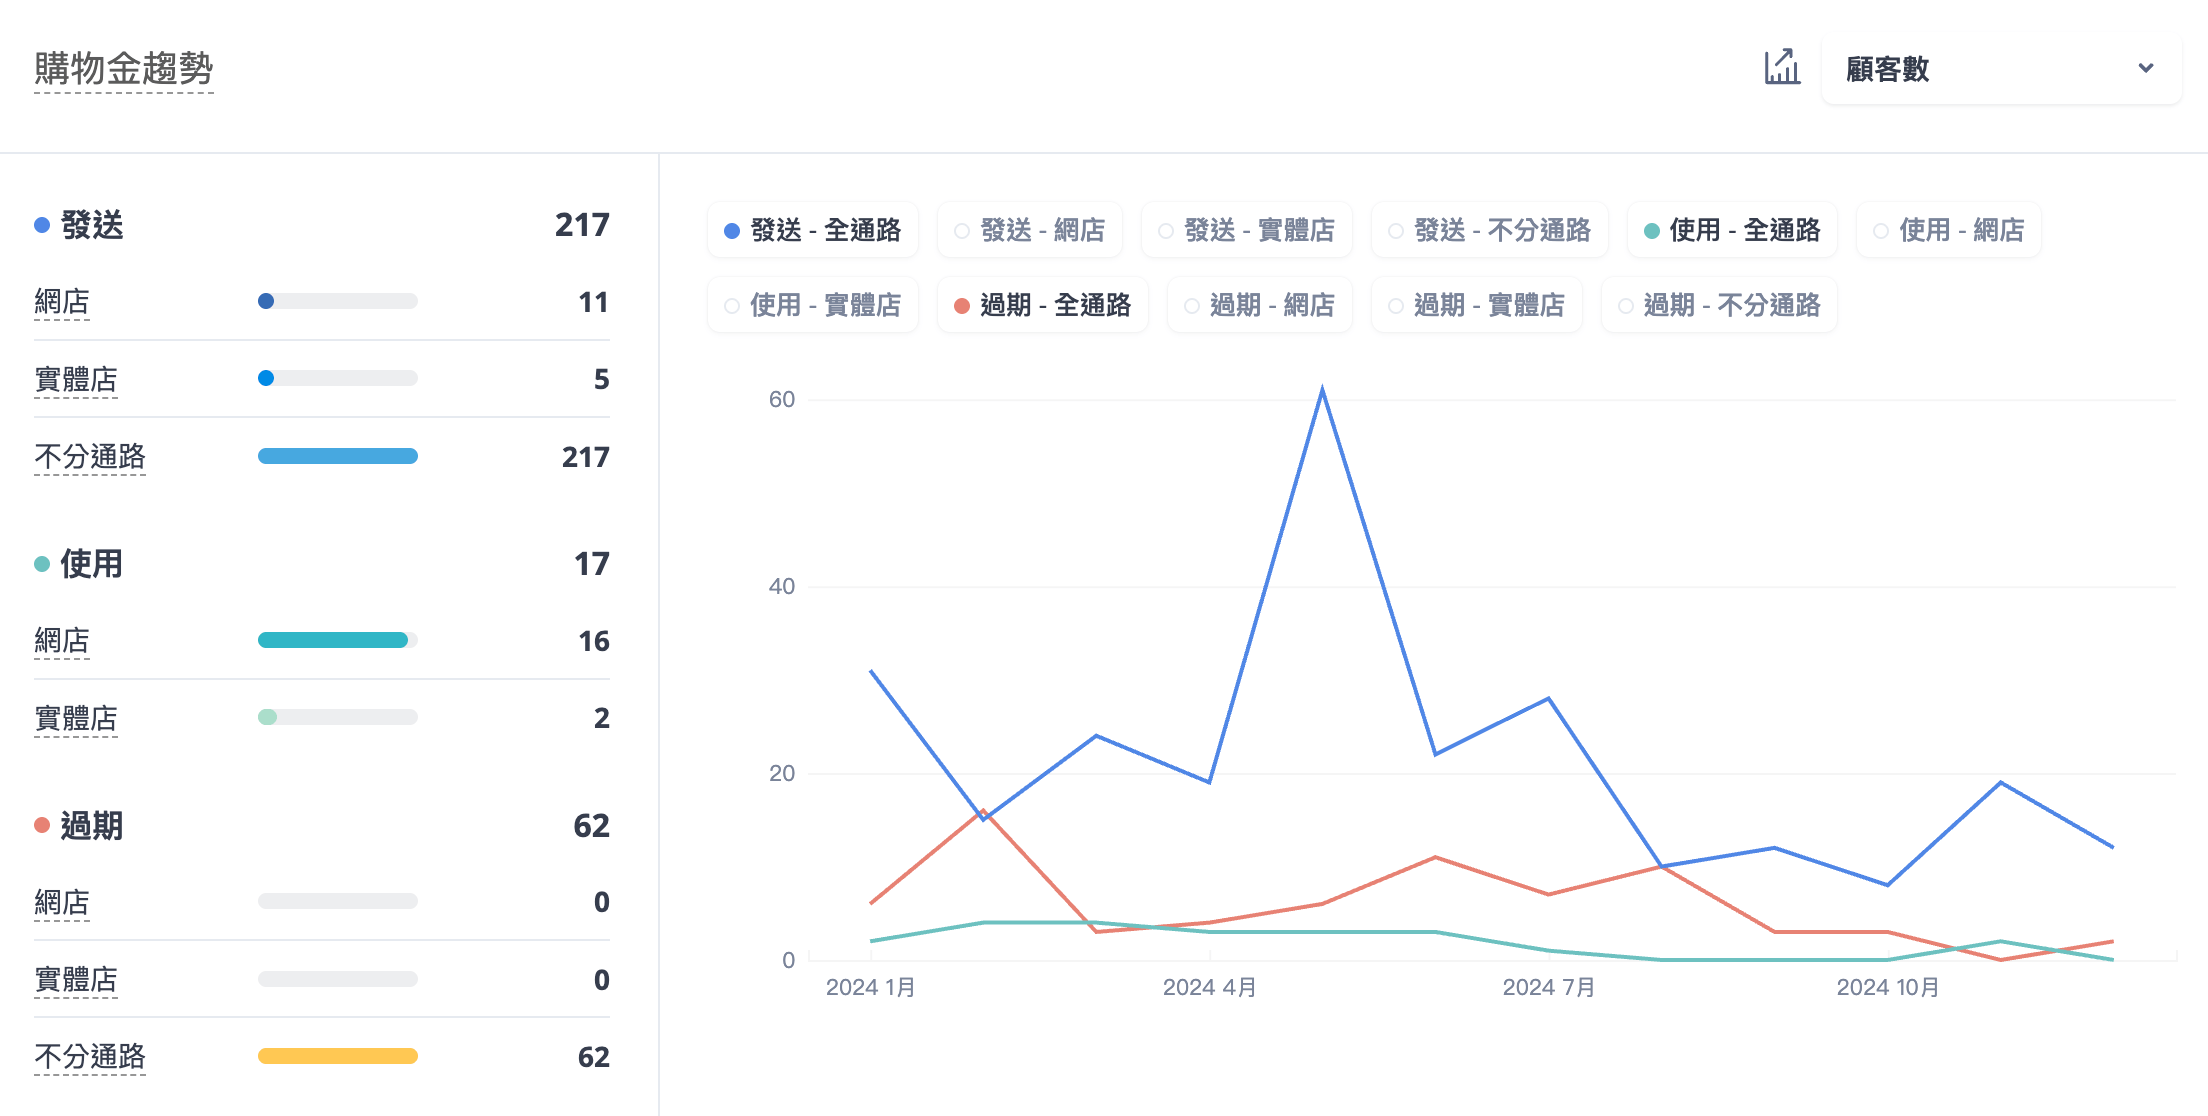This screenshot has width=2208, height=1116.
Task: Enable the 發送 - 不分通路 legend series
Action: (1490, 230)
